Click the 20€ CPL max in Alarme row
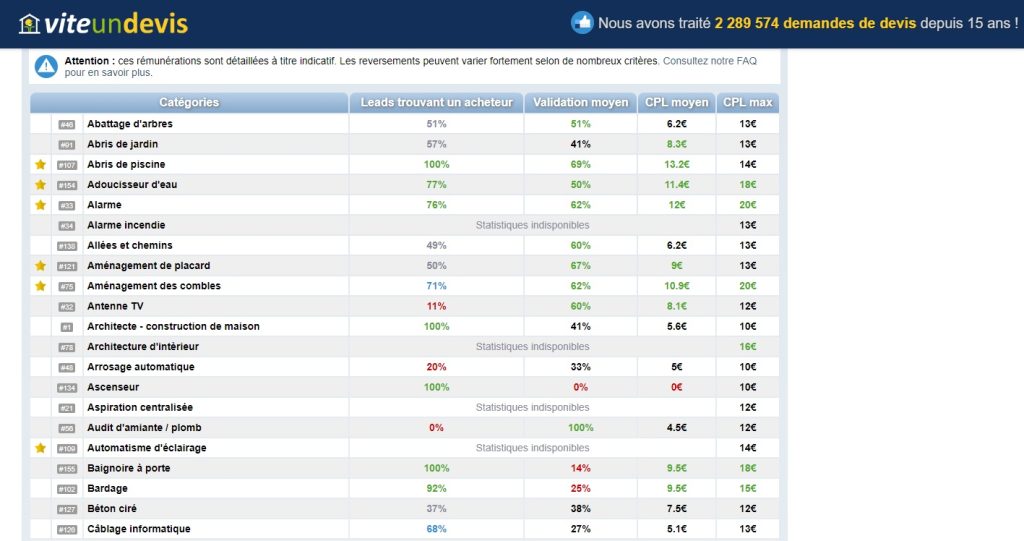The height and width of the screenshot is (541, 1024). [748, 205]
